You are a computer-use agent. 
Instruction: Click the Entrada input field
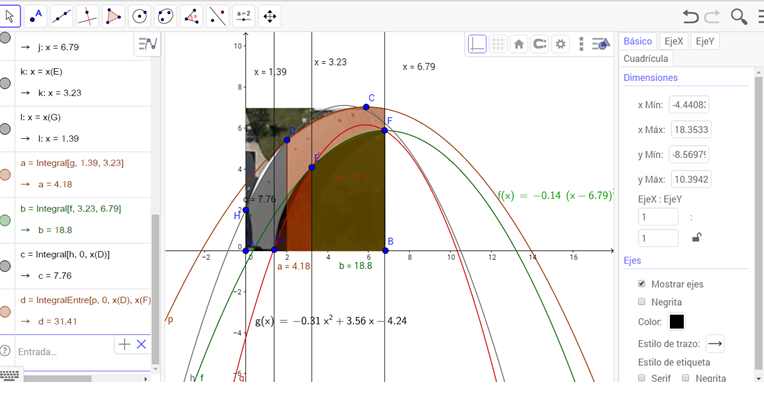(63, 352)
